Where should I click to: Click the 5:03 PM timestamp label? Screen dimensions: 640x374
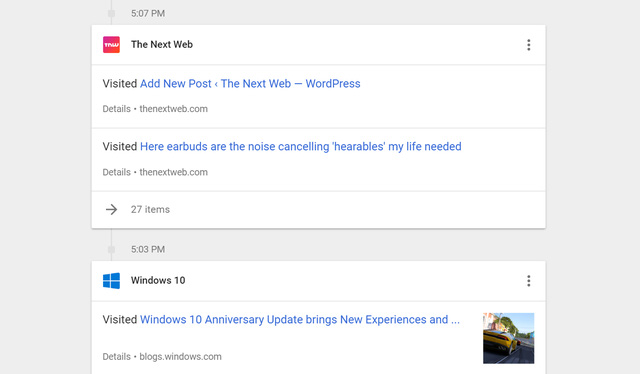coord(148,249)
